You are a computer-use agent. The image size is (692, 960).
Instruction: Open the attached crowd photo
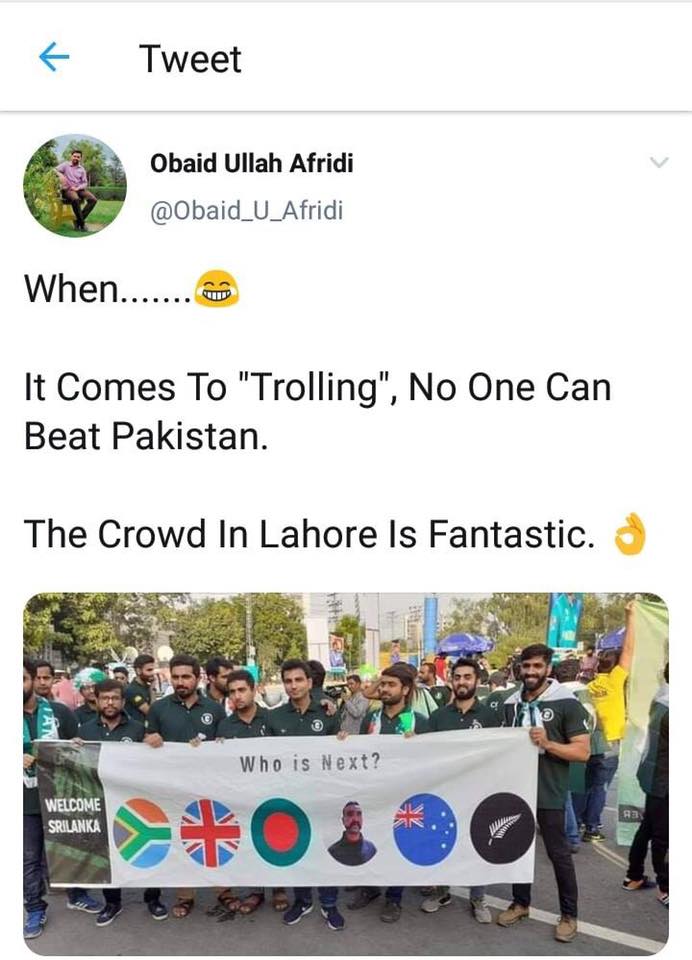[x=346, y=774]
